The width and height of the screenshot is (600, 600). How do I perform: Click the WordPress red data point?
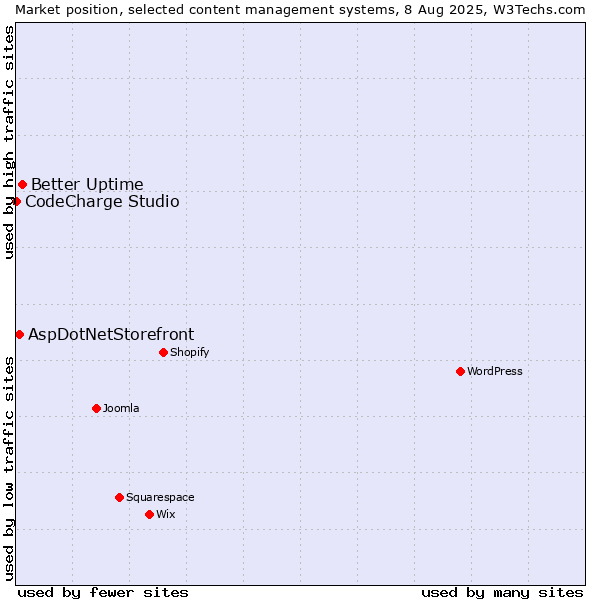point(460,372)
